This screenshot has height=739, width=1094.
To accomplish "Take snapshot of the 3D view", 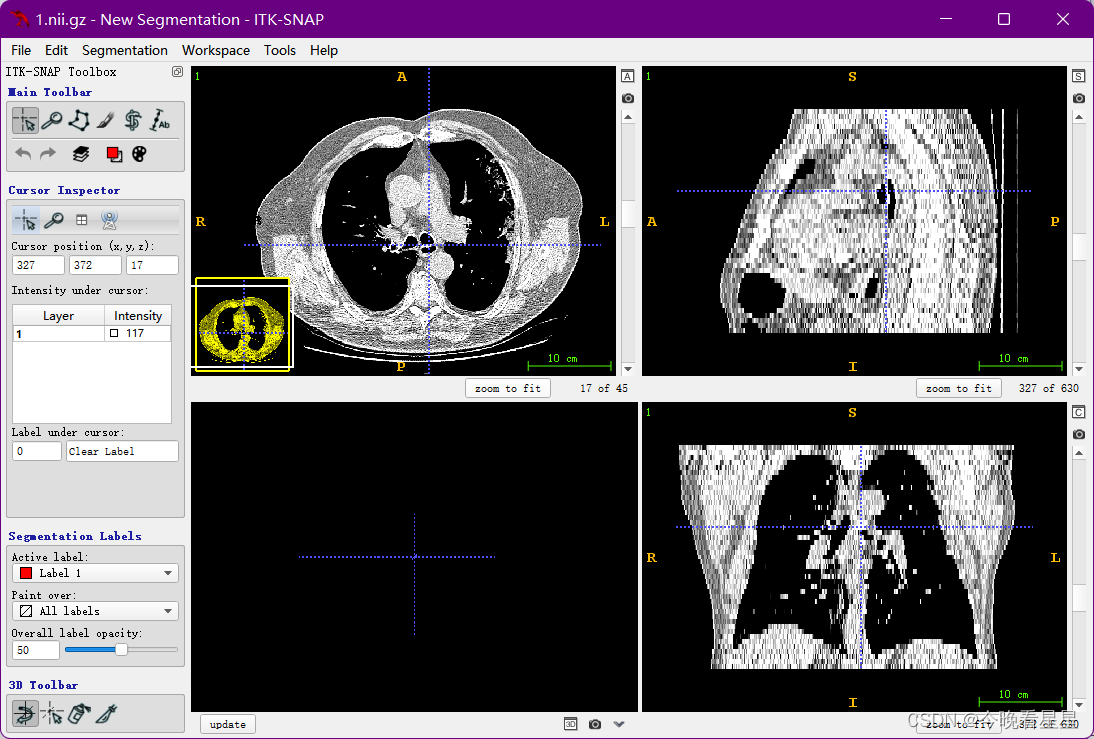I will pyautogui.click(x=594, y=724).
